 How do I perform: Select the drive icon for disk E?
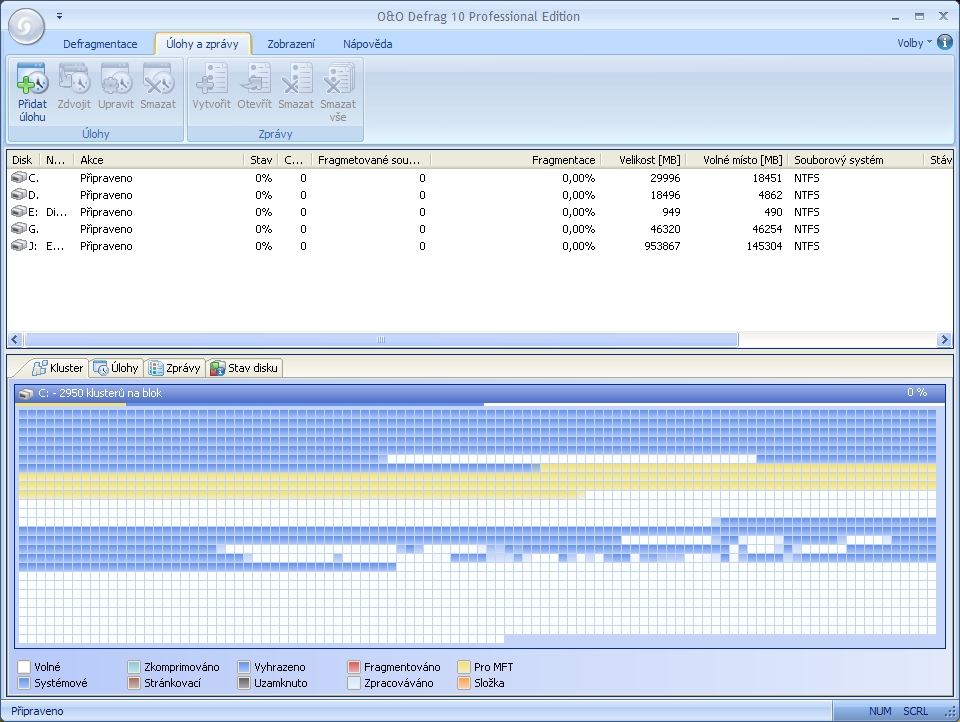tap(18, 212)
